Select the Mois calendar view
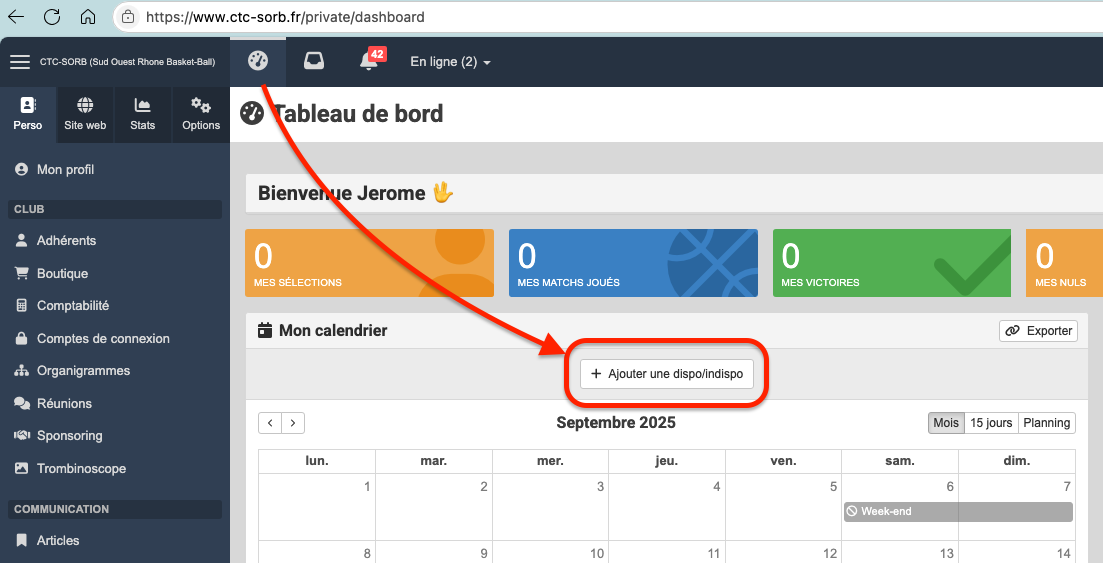This screenshot has width=1103, height=563. click(945, 423)
